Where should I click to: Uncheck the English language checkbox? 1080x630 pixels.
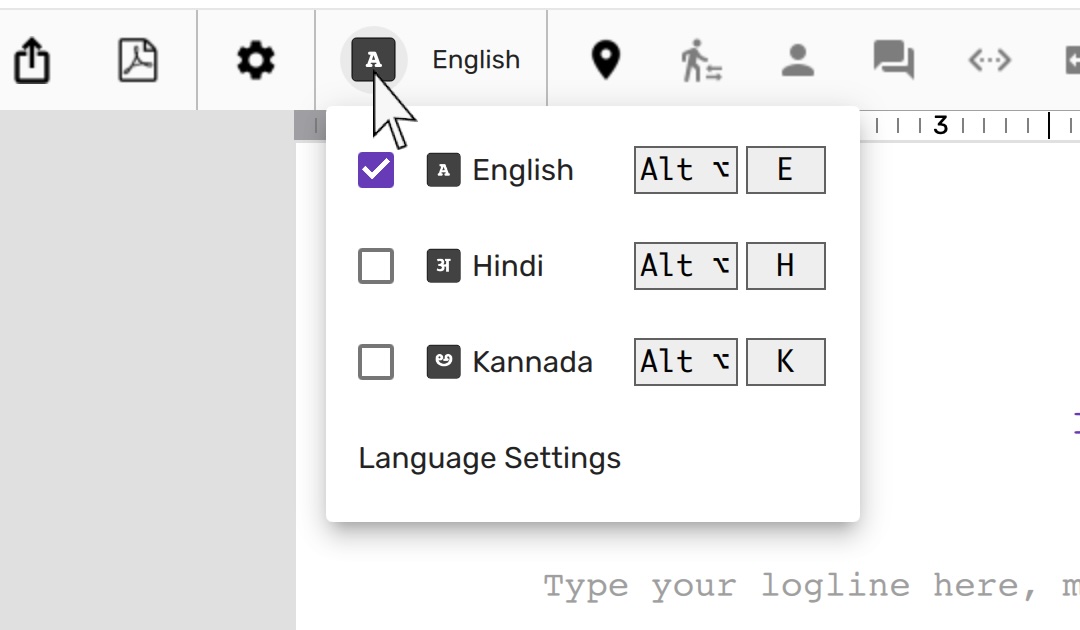pos(376,170)
